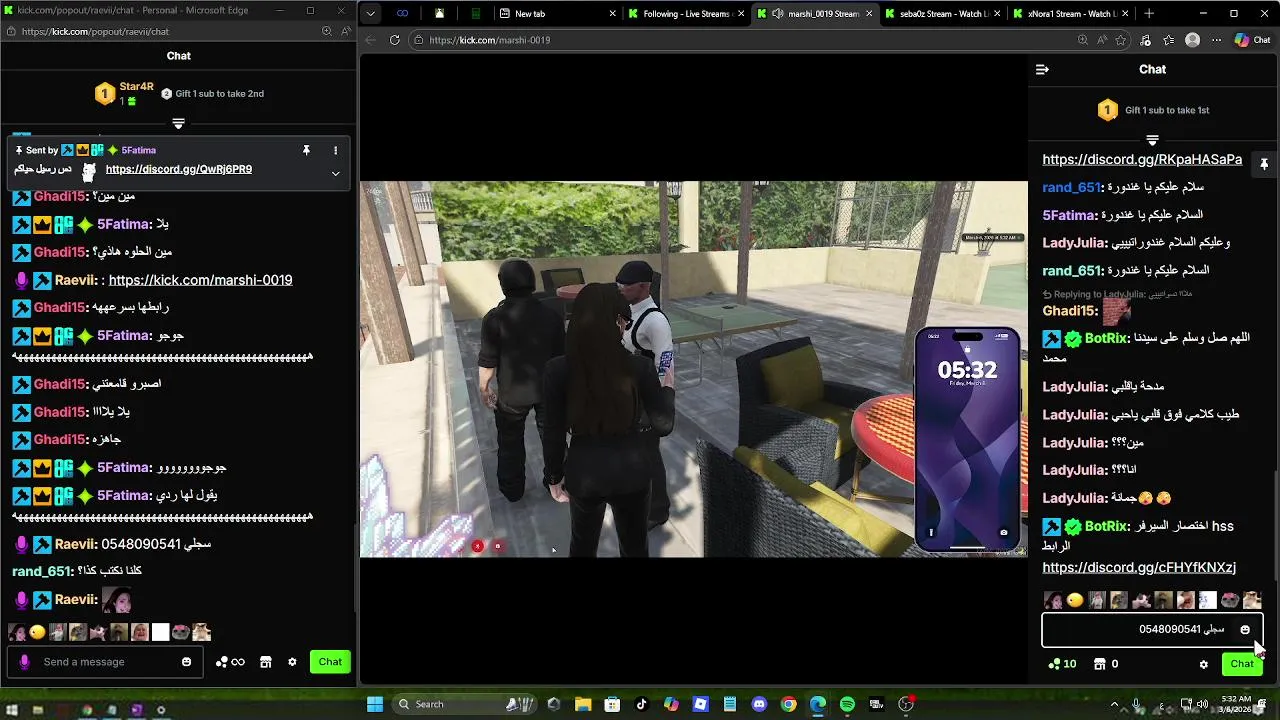Click the pinned infinity icon tab

(x=402, y=14)
